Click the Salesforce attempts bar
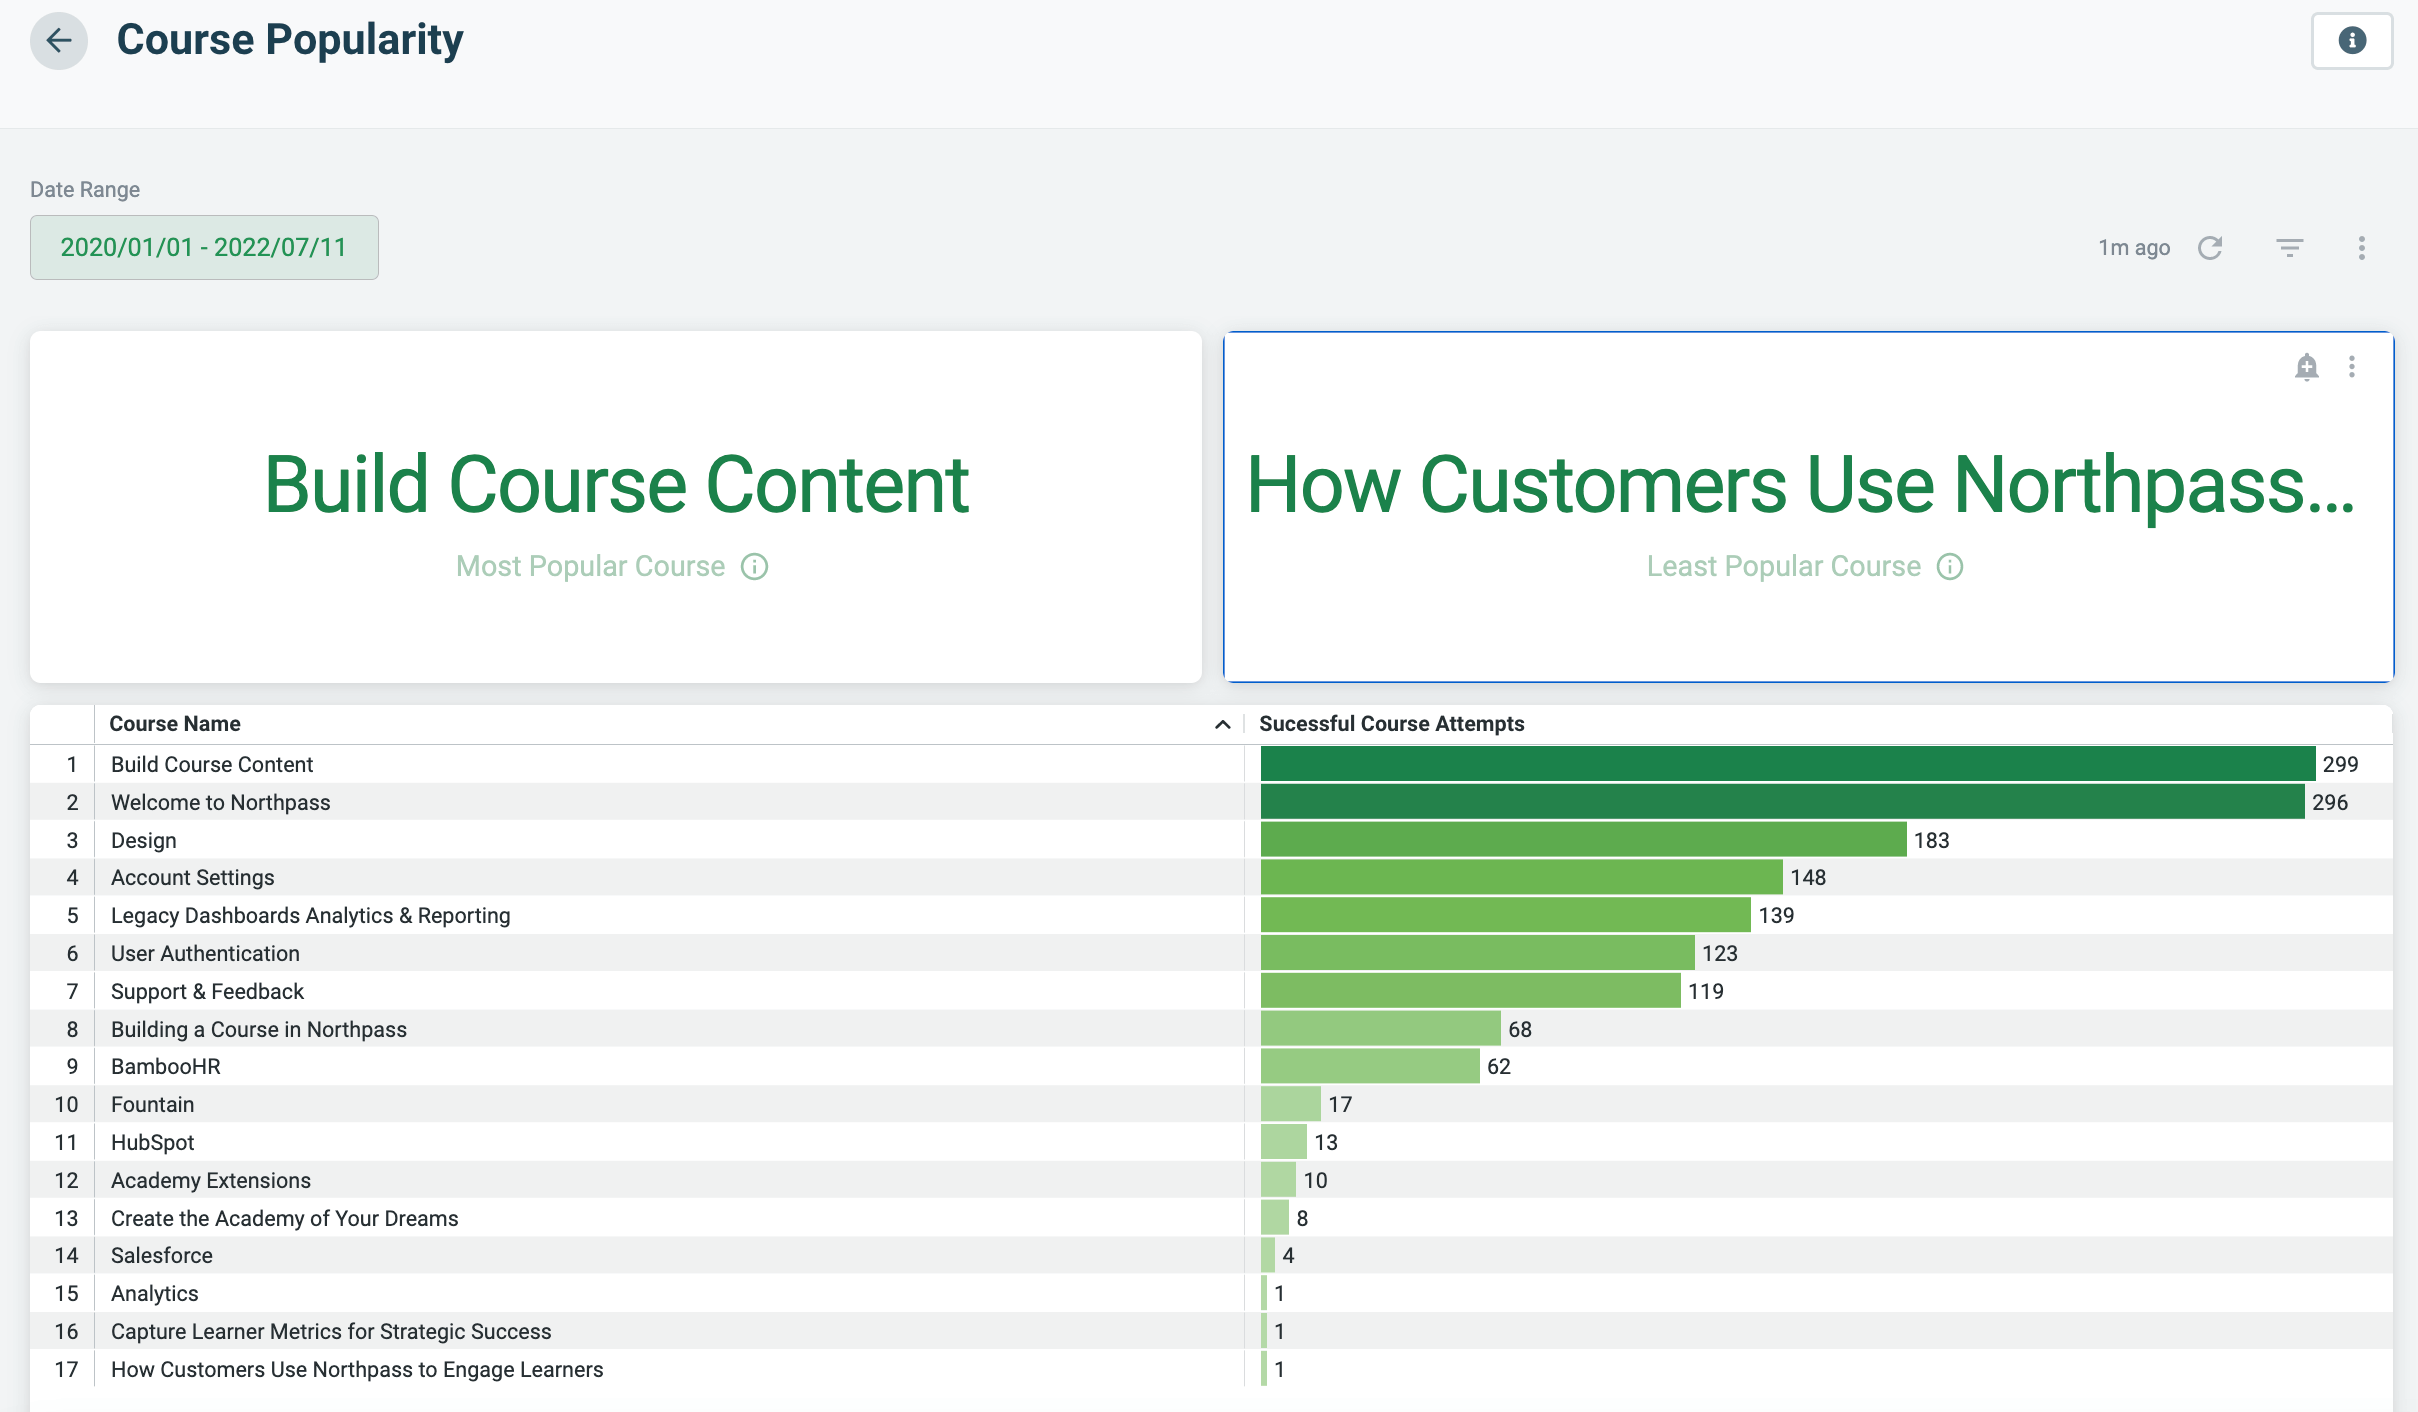The image size is (2418, 1412). pyautogui.click(x=1268, y=1255)
